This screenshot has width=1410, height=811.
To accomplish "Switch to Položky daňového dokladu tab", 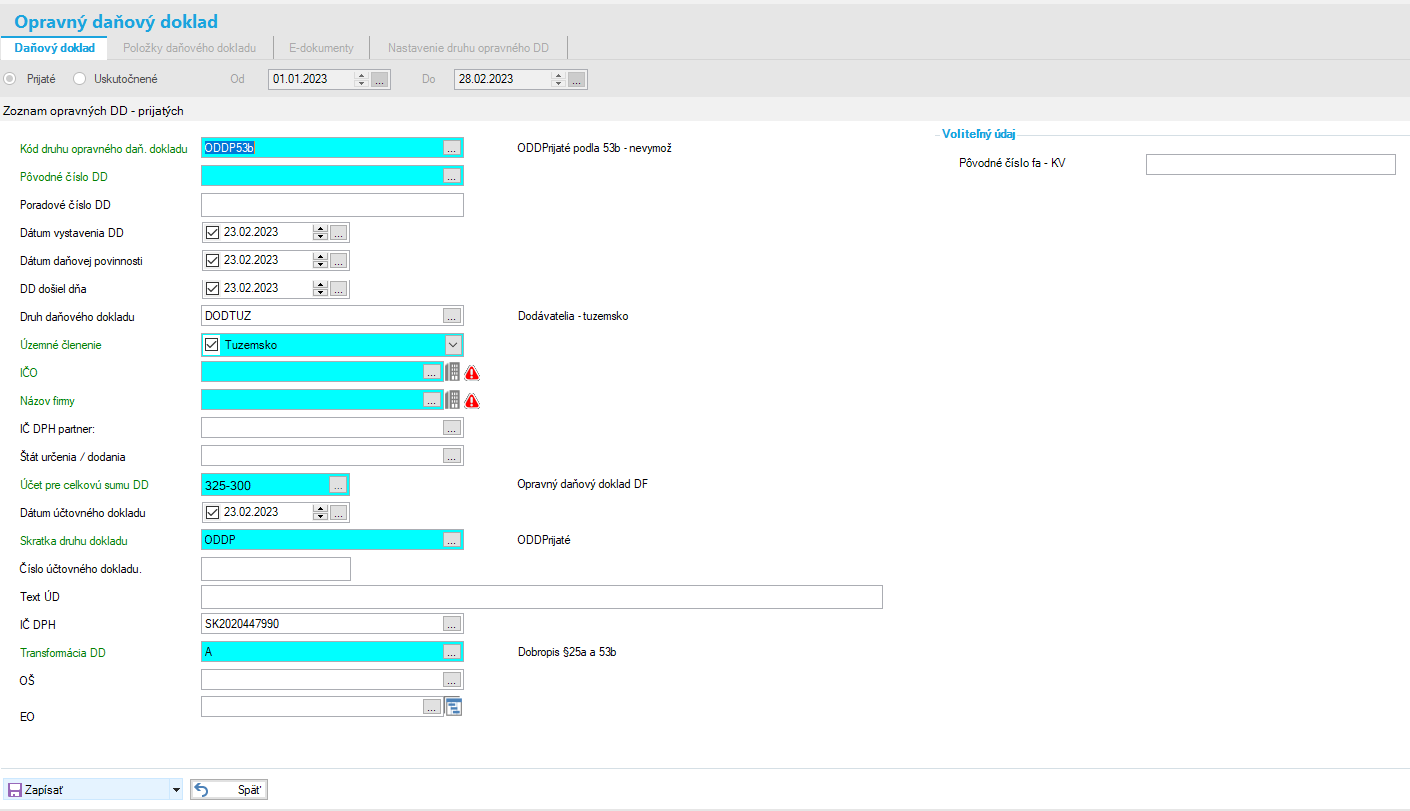I will coord(190,47).
